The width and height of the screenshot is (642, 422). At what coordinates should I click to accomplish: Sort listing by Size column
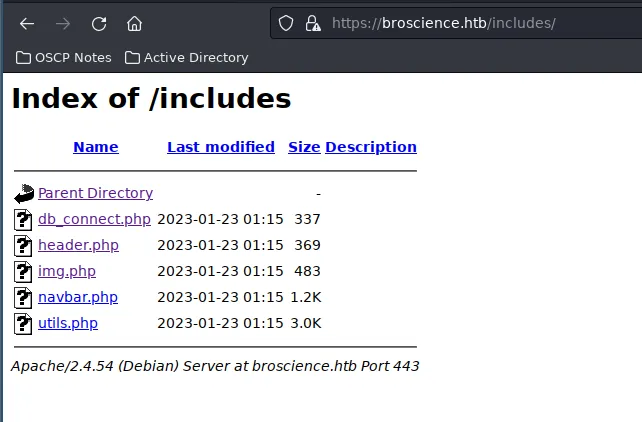pyautogui.click(x=304, y=147)
